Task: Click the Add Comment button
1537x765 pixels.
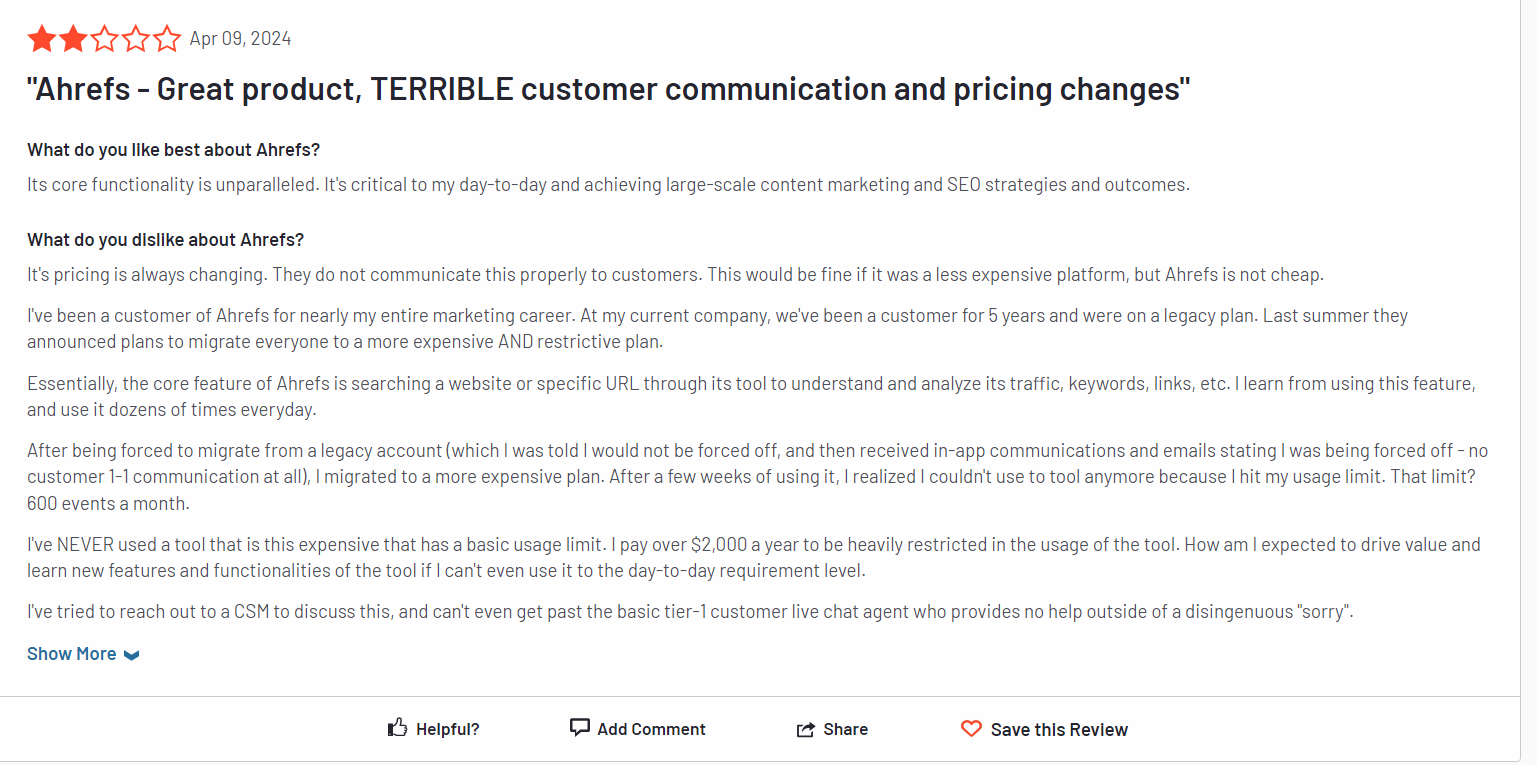Action: point(638,729)
